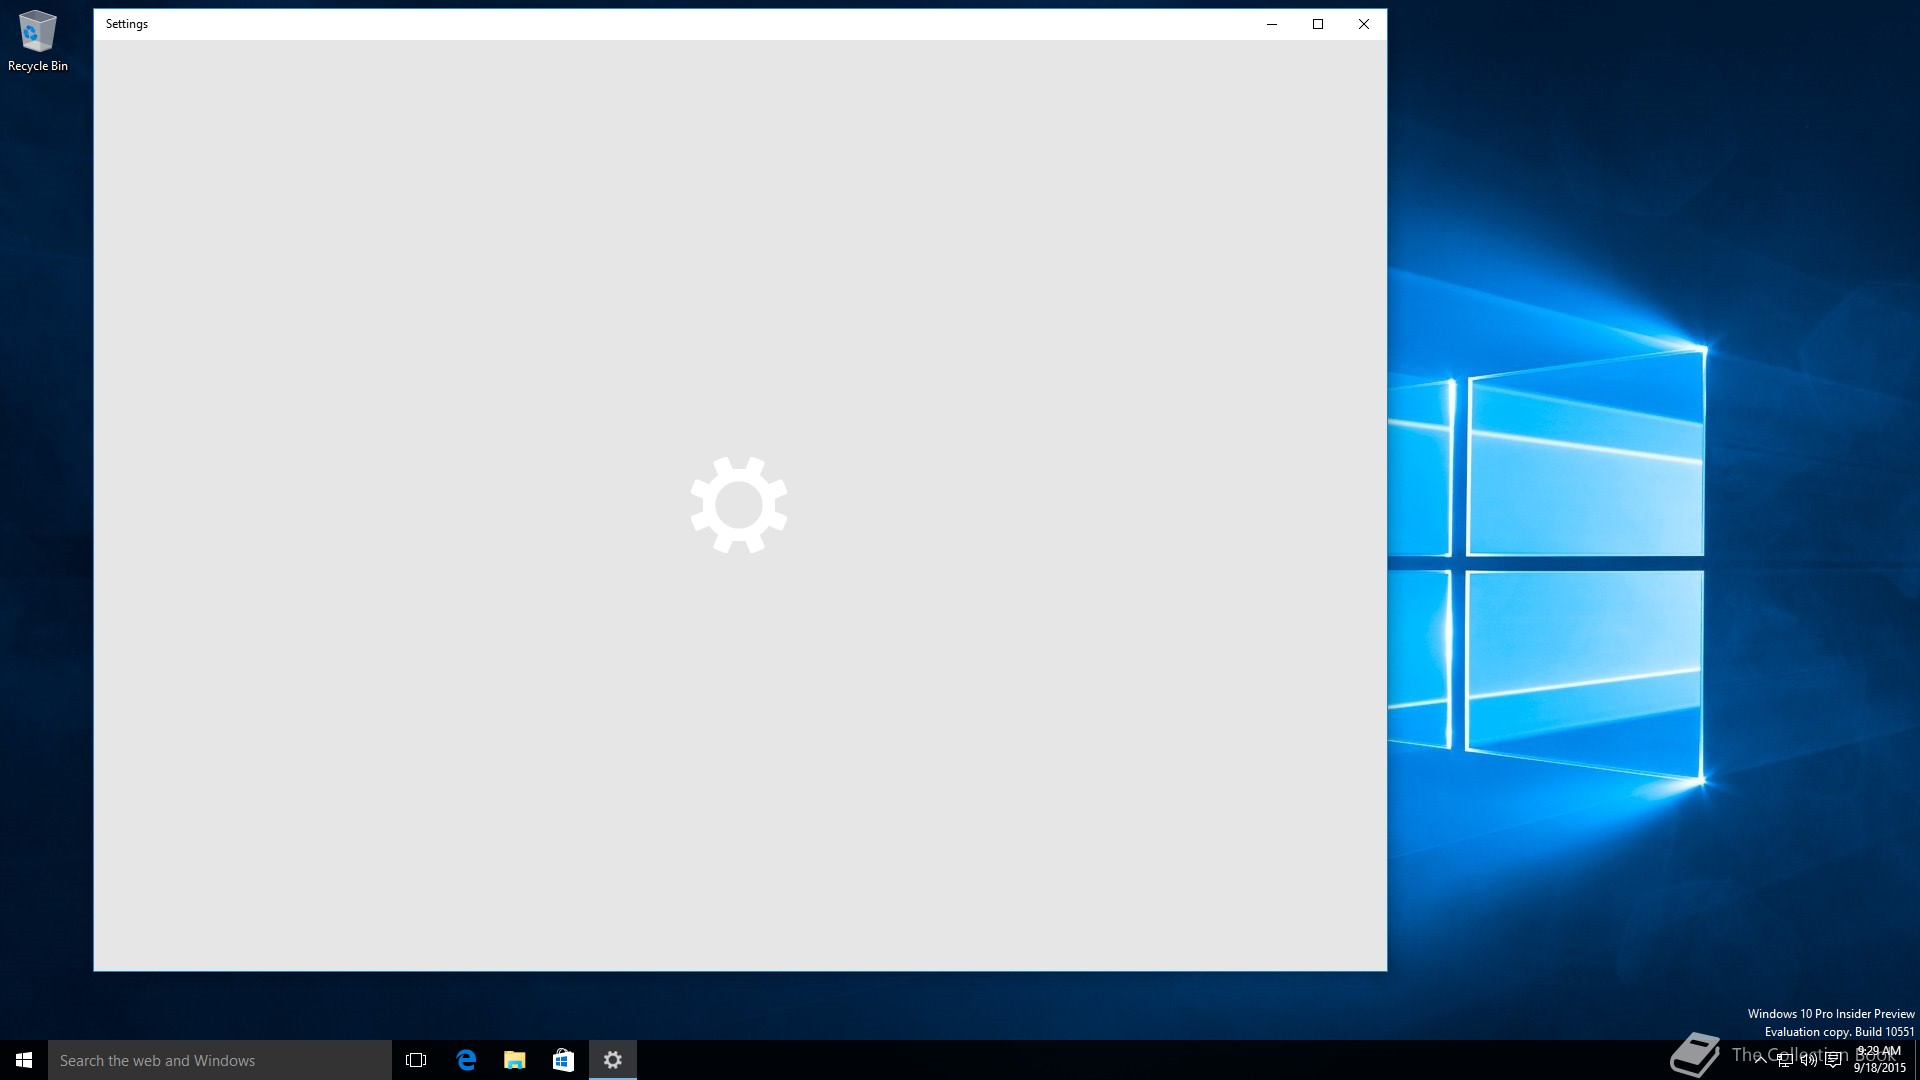
Task: Select the Settings gear on the taskbar
Action: click(x=613, y=1060)
